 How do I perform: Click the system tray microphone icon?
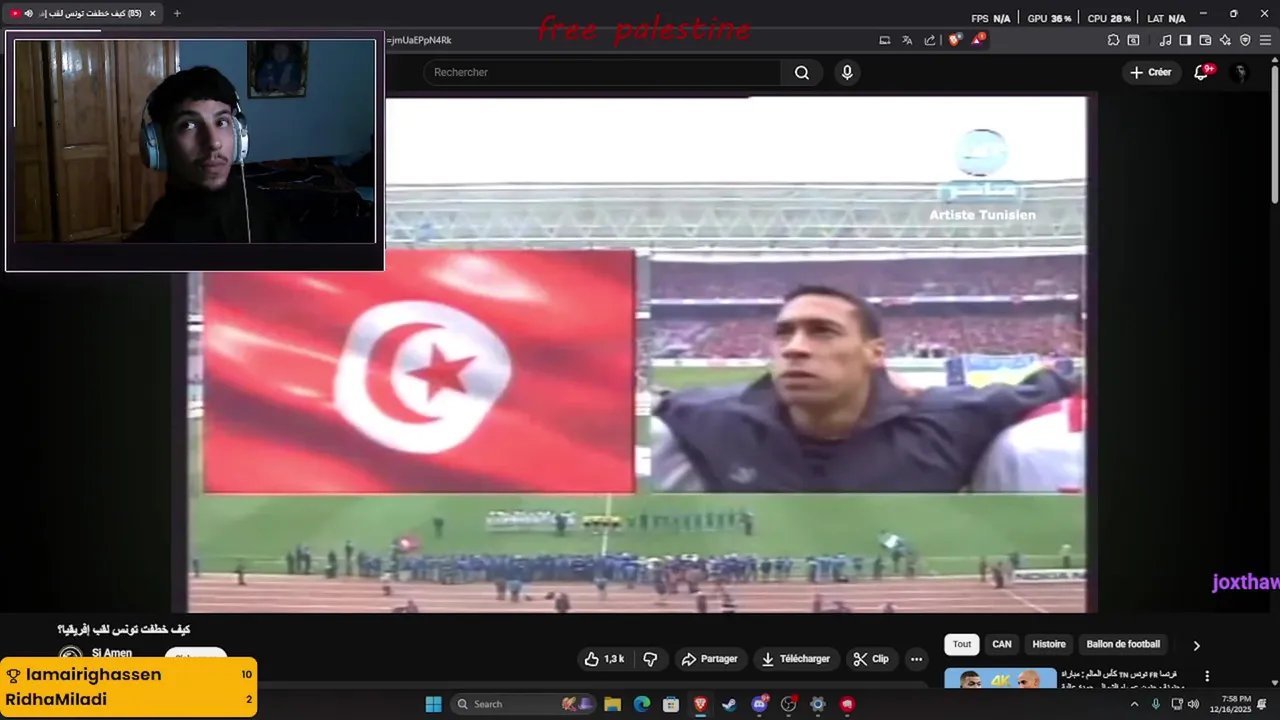(1156, 704)
